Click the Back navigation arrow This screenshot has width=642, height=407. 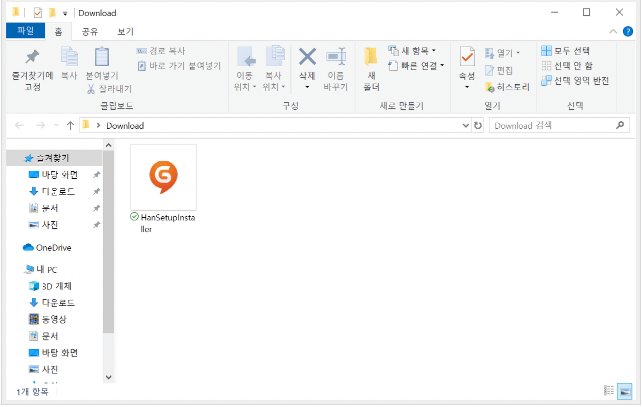point(19,125)
